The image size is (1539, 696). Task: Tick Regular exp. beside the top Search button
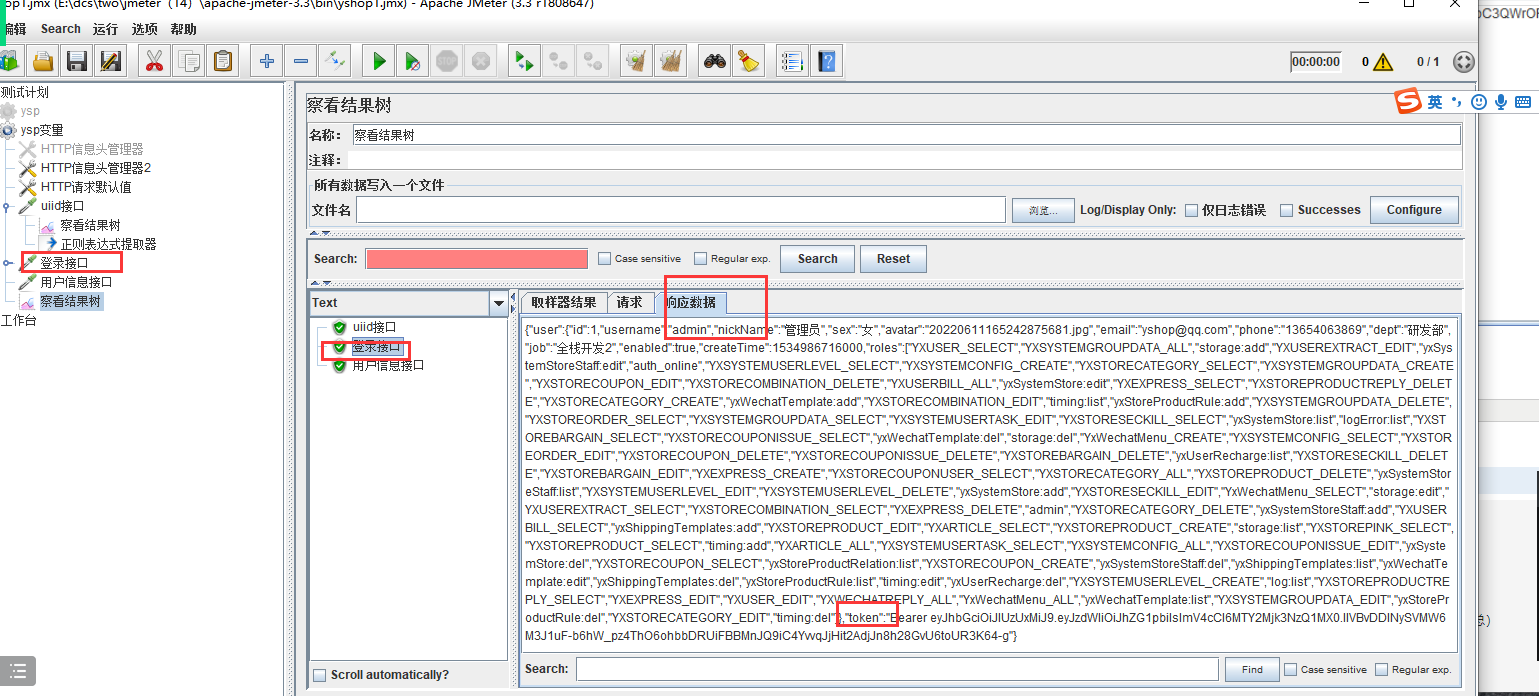point(700,258)
